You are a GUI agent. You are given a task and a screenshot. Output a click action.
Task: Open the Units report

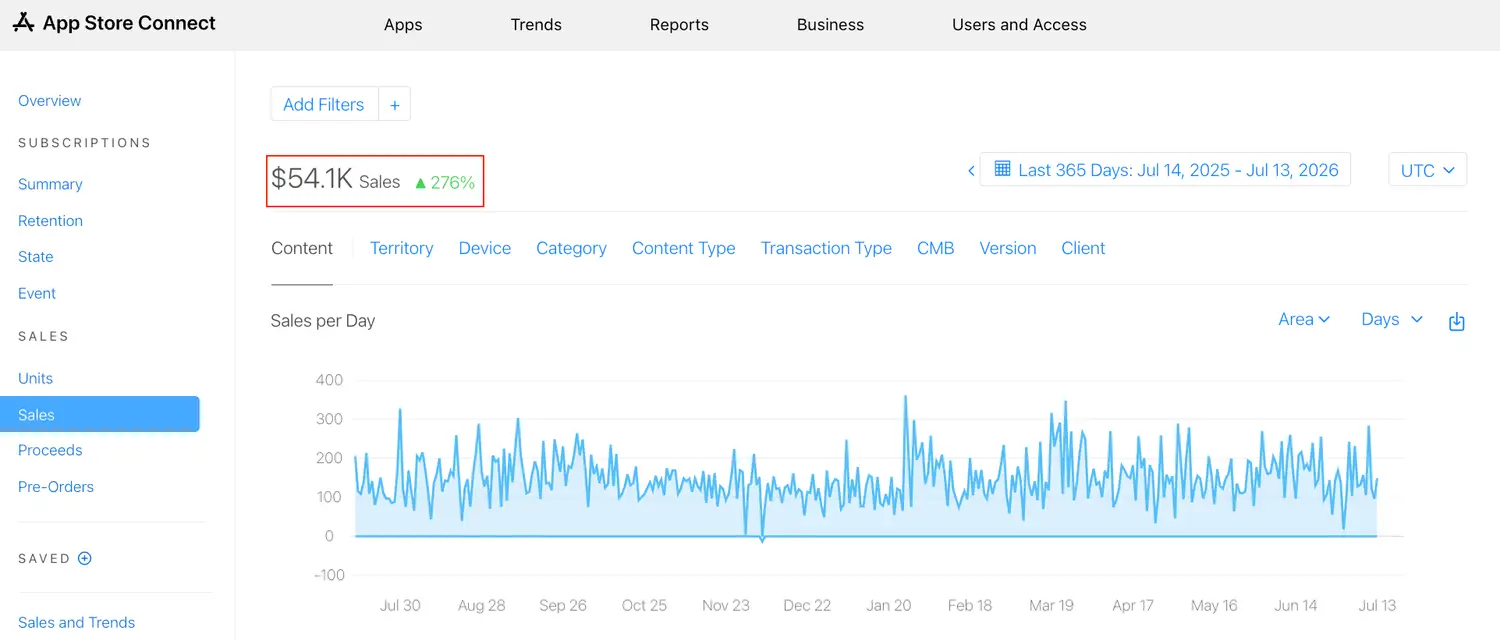(x=35, y=379)
